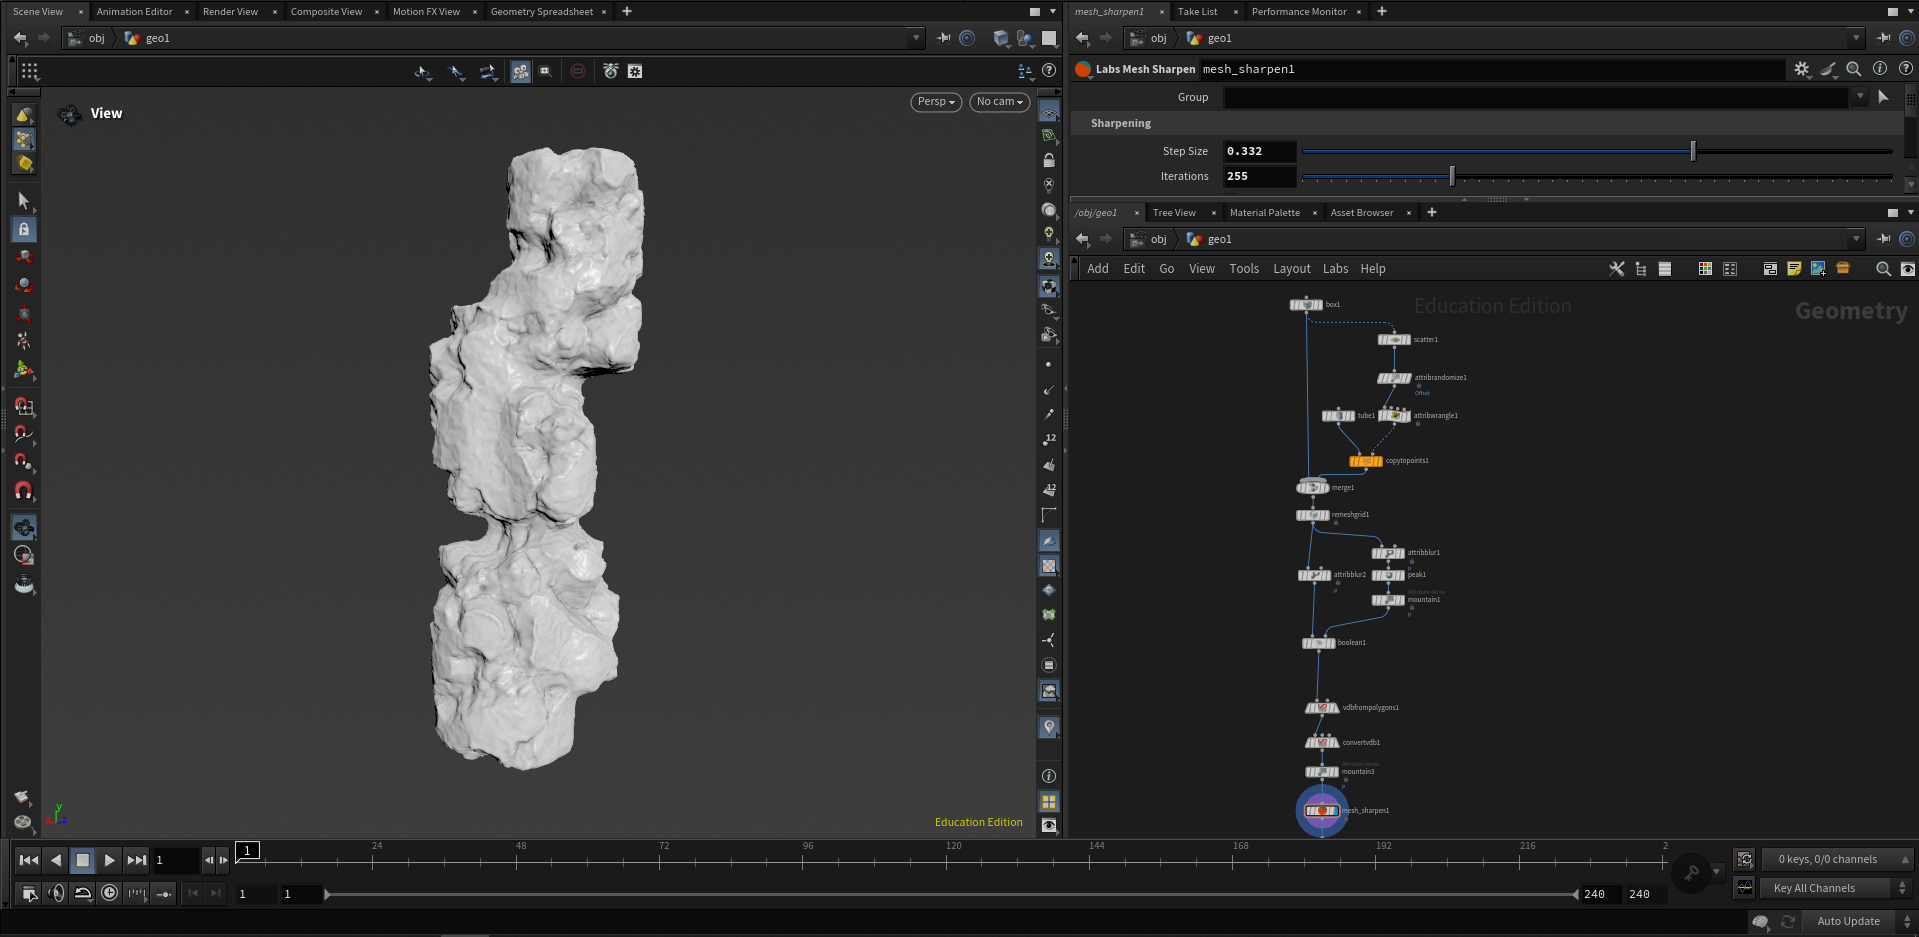Open parameter search magnifier icon
The height and width of the screenshot is (937, 1919).
pos(1853,69)
